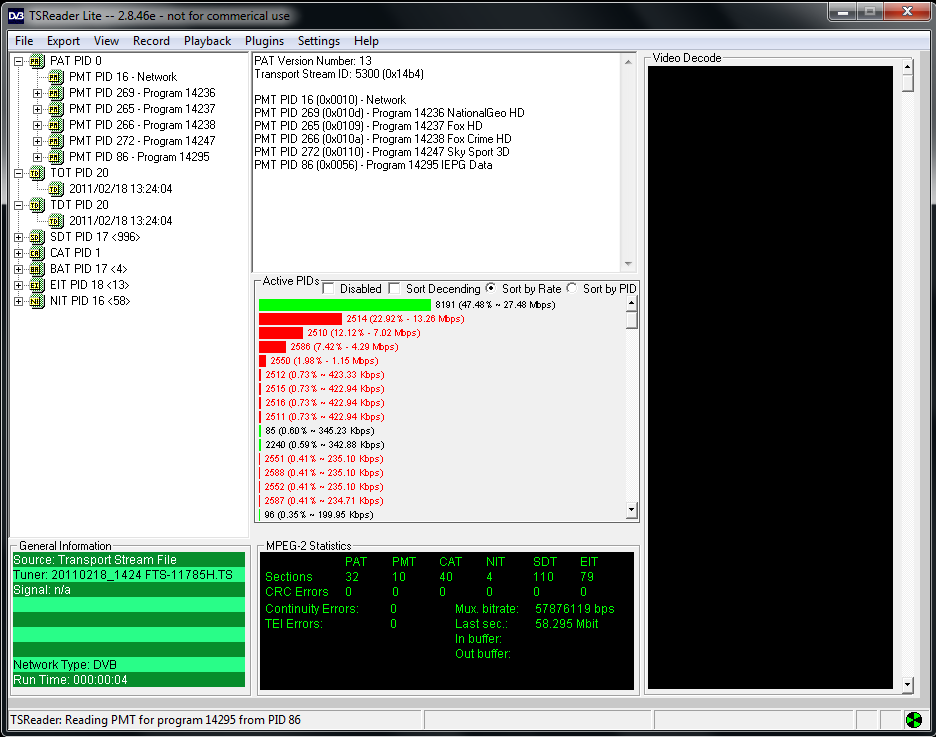
Task: Click the Active PIDs scroll up arrow
Action: 632,304
